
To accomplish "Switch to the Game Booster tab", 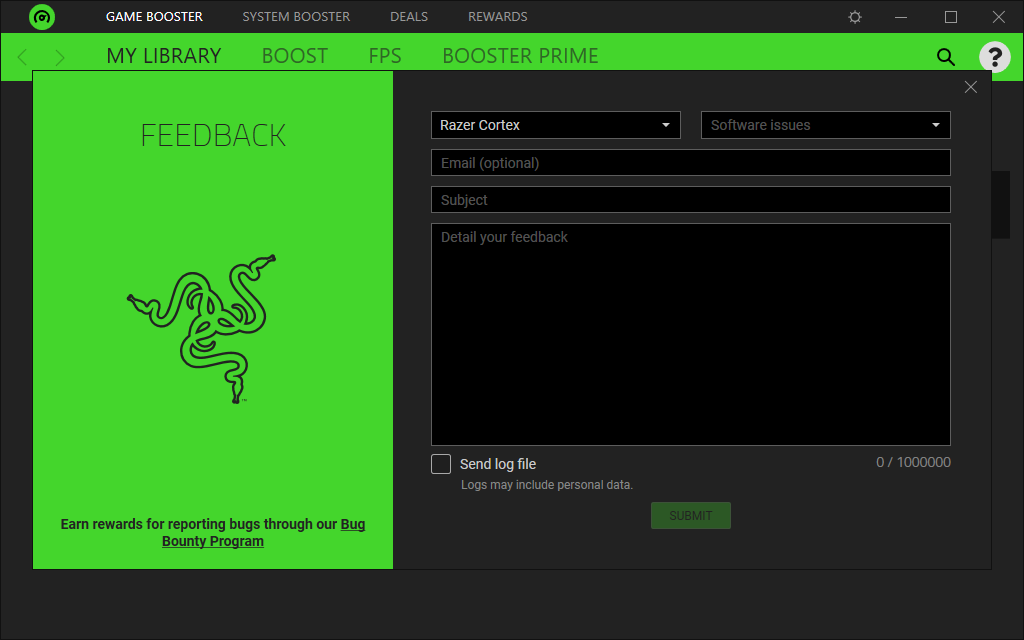I will pyautogui.click(x=154, y=16).
